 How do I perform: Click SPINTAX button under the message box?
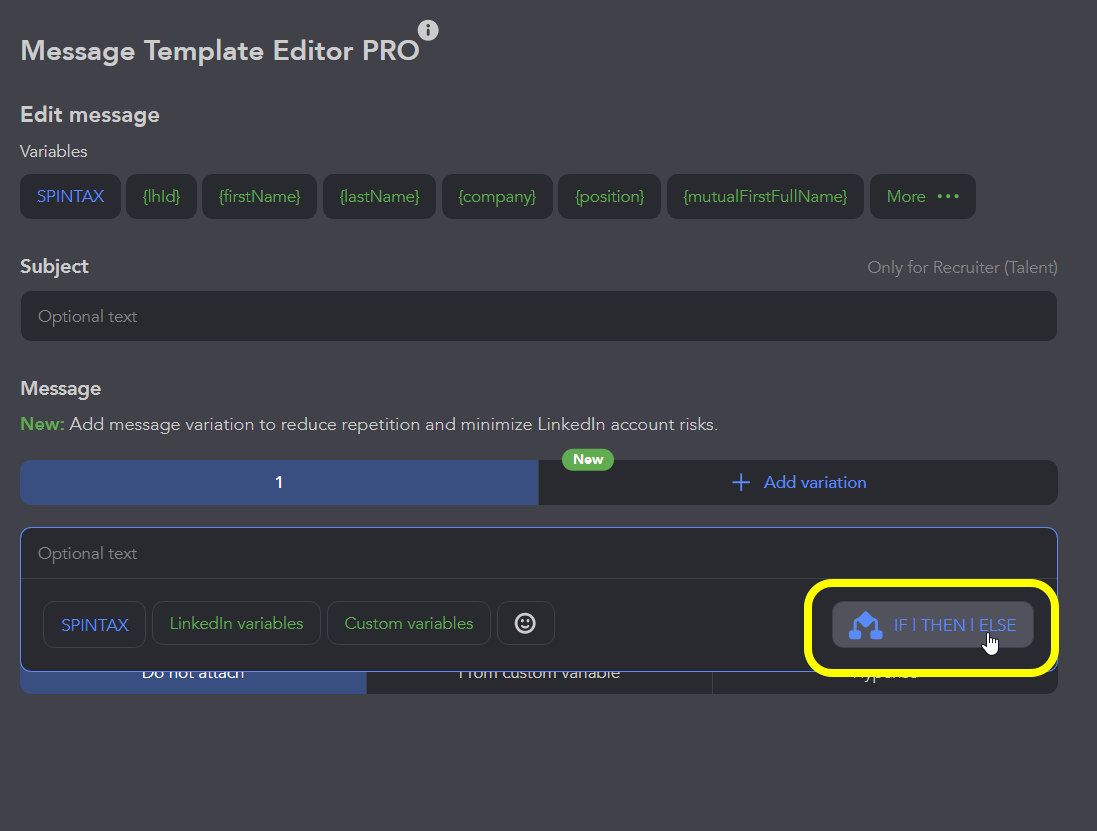(94, 624)
